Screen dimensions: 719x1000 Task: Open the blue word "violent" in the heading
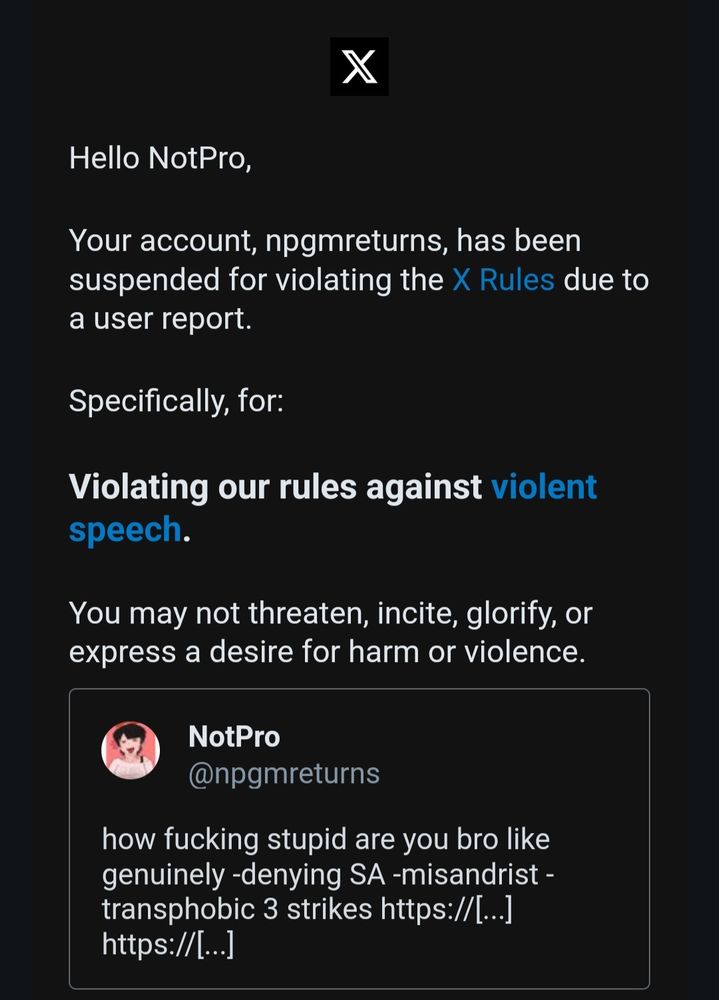point(544,487)
